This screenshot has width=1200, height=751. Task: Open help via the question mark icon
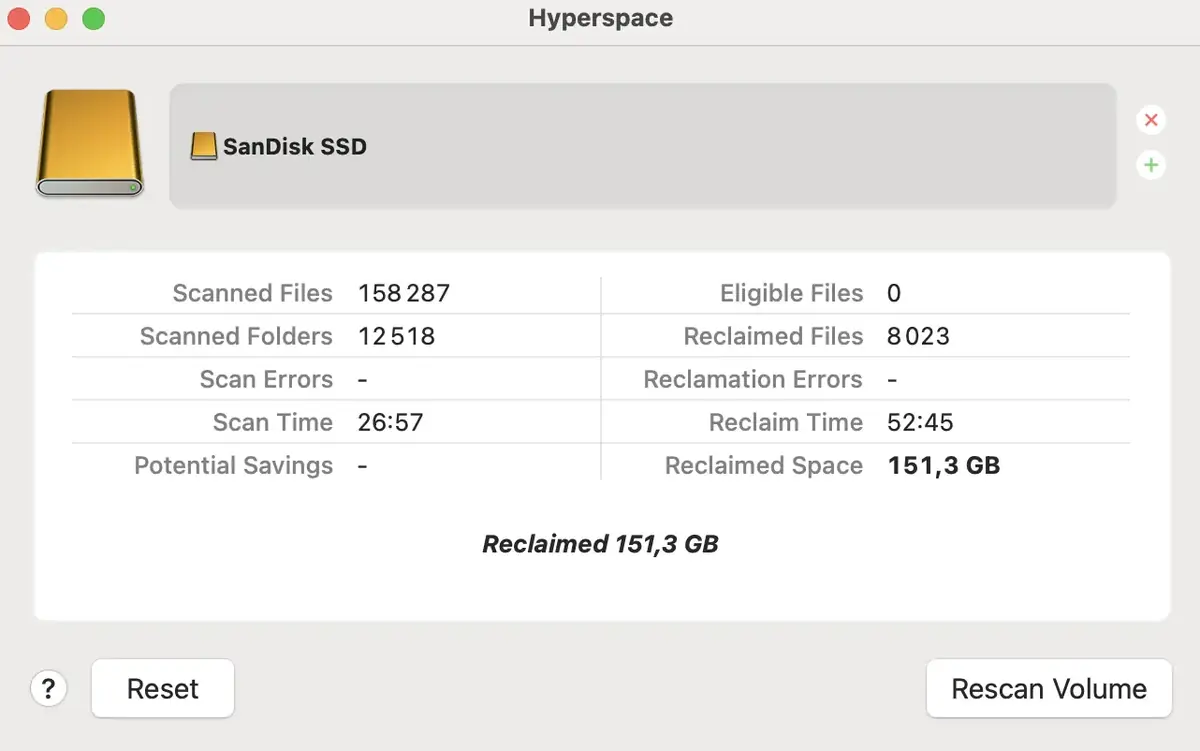48,688
